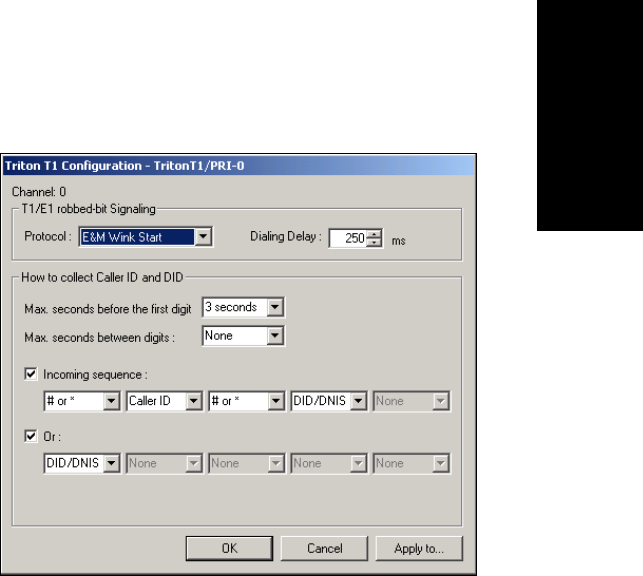Open the DID/DNIS dropdown in the Or row
The height and width of the screenshot is (576, 643).
click(x=82, y=463)
